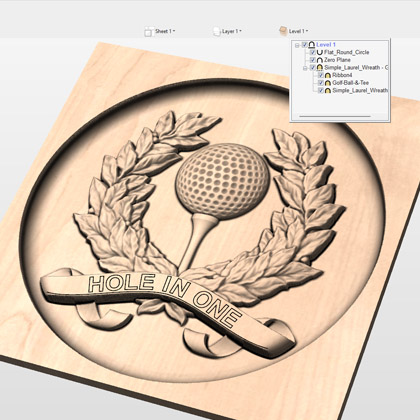This screenshot has height=420, width=420.
Task: Collapse the Level 1 tree node
Action: (297, 45)
